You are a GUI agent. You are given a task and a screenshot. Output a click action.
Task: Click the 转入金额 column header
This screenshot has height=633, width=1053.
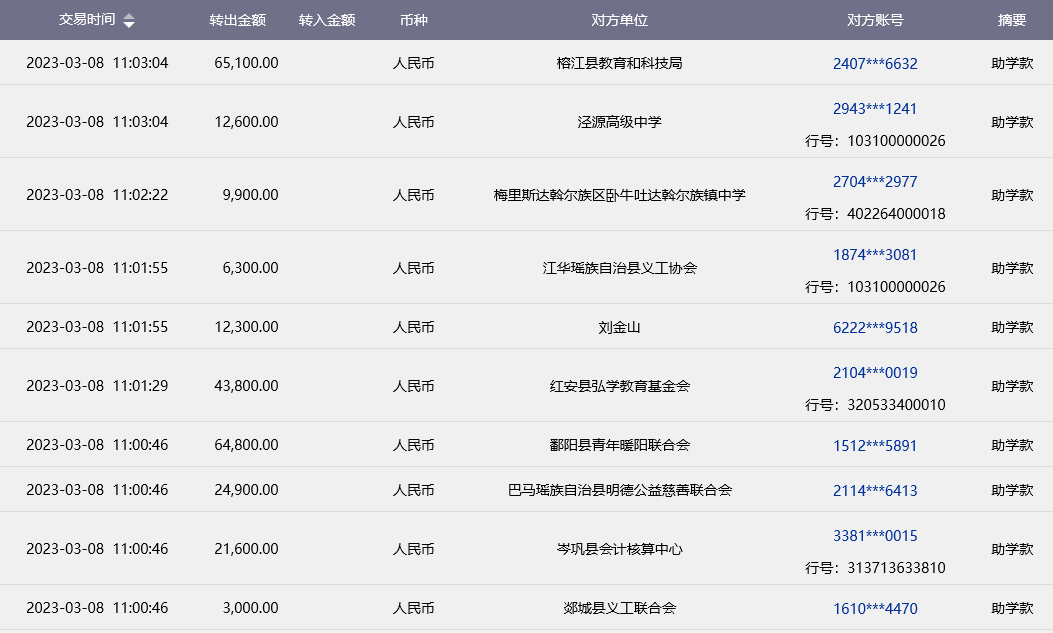327,20
